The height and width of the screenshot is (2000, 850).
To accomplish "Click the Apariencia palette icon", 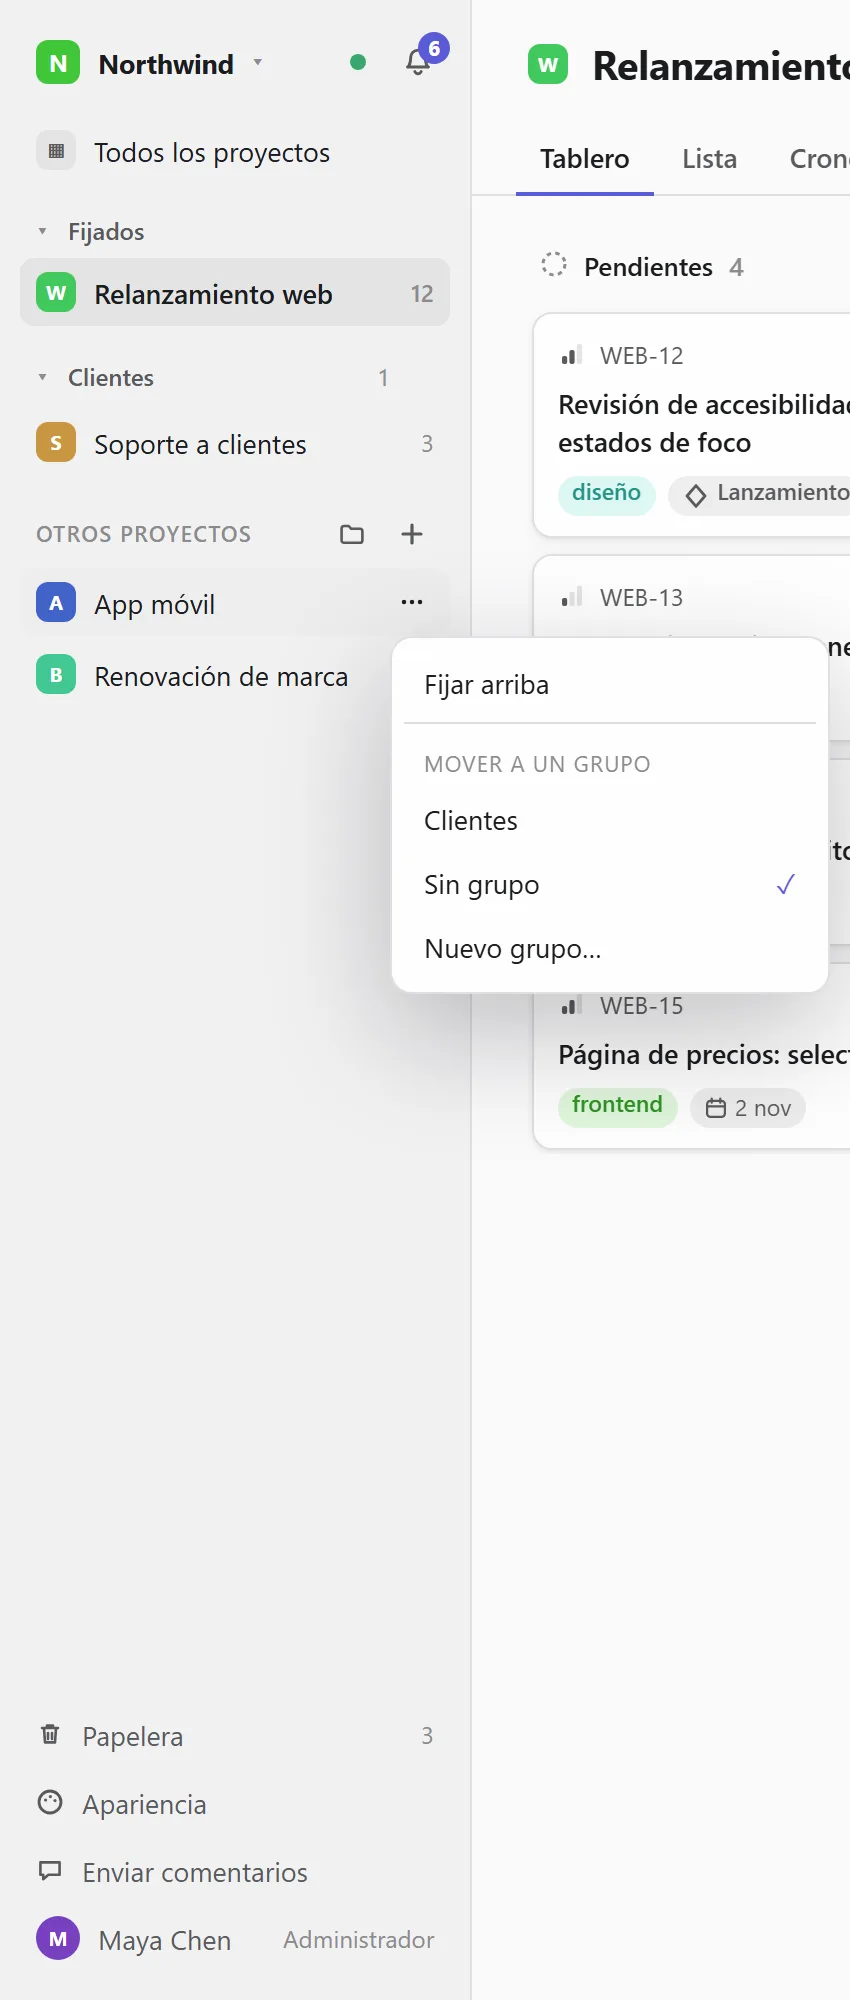I will tap(50, 1803).
